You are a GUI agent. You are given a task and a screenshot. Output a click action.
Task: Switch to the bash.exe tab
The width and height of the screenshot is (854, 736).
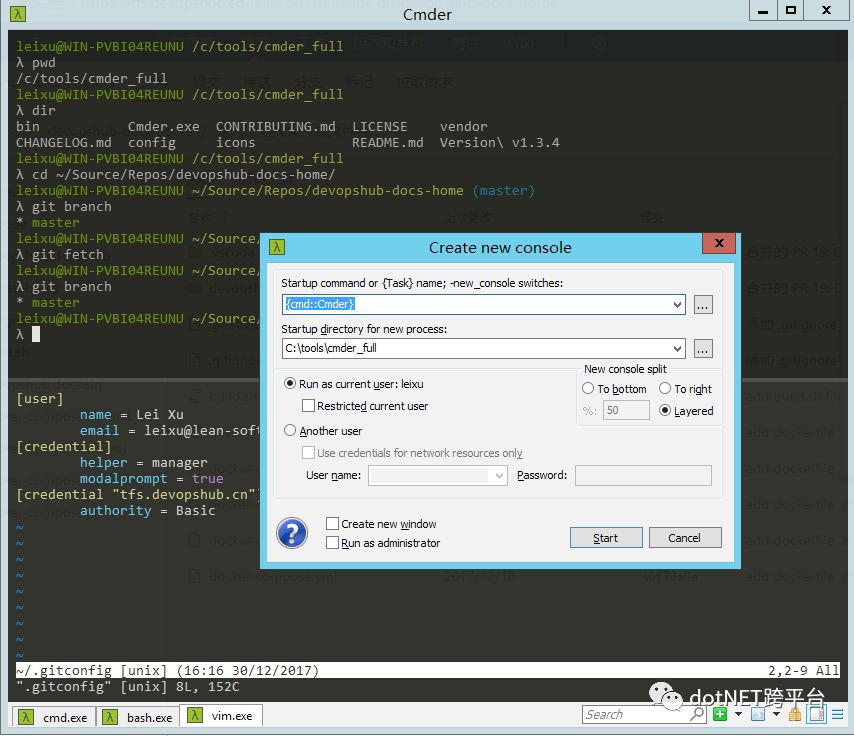(x=138, y=717)
